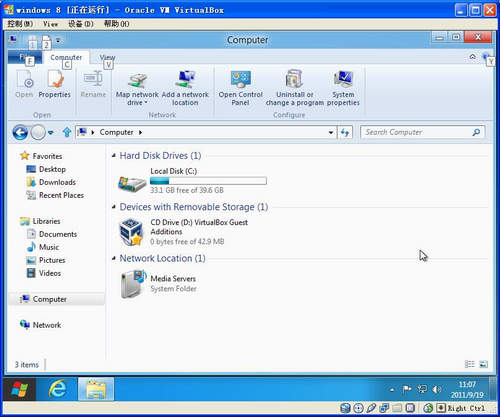Open the Windows Start button

tap(20, 389)
